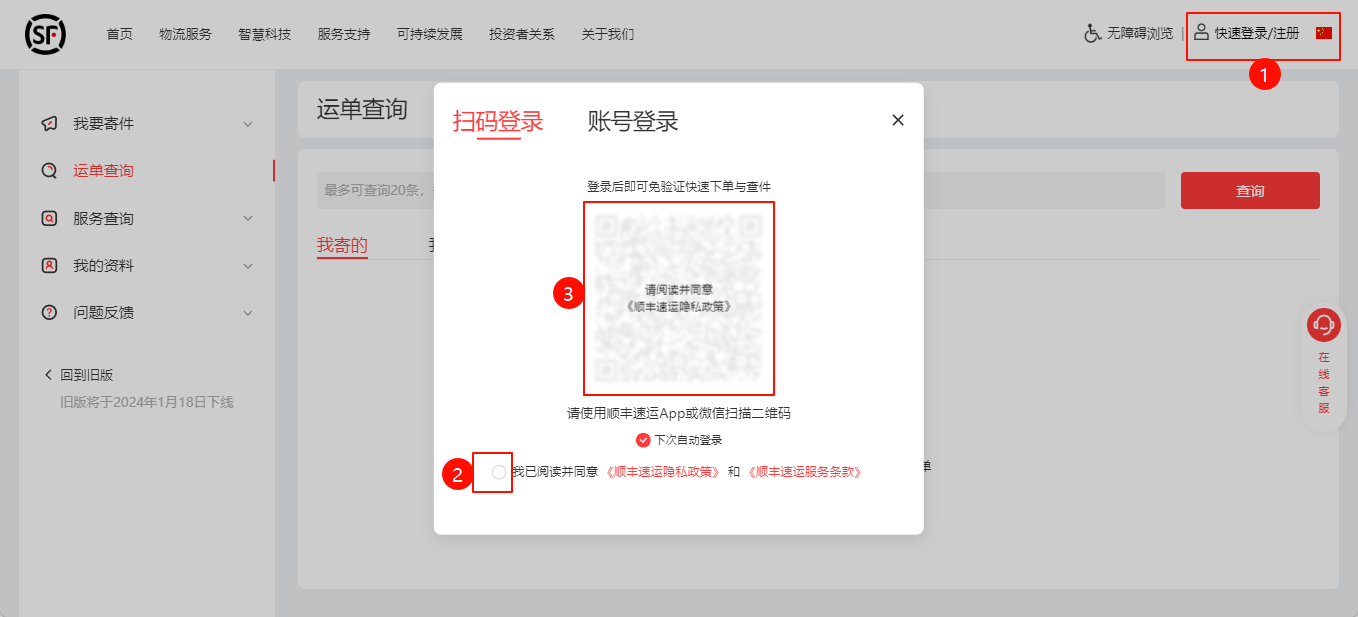Click the 服务查询 sidebar icon
This screenshot has height=617, width=1358.
pyautogui.click(x=49, y=218)
